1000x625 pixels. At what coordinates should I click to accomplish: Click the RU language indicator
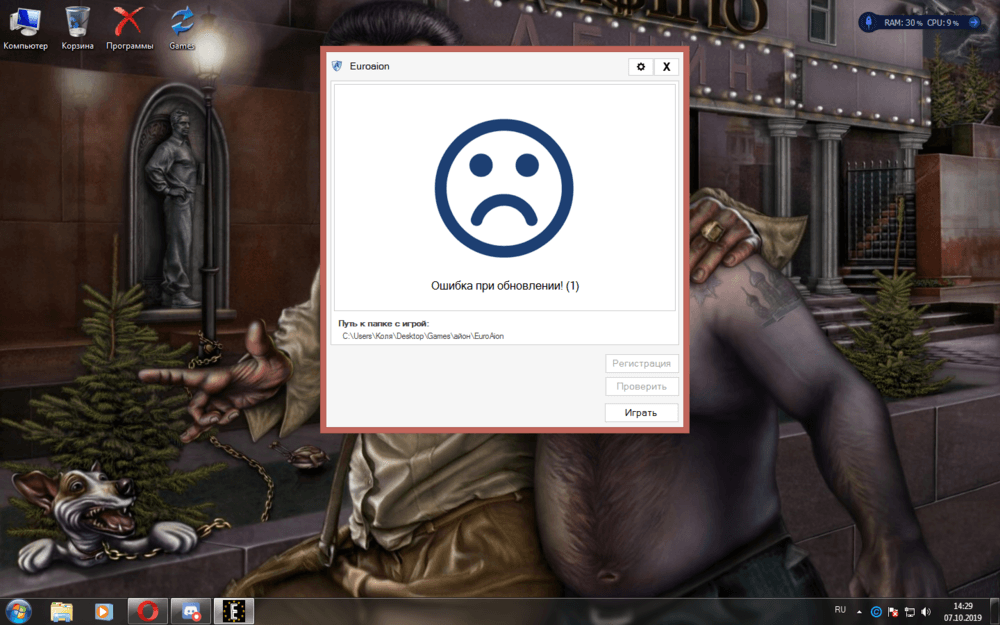click(x=840, y=610)
